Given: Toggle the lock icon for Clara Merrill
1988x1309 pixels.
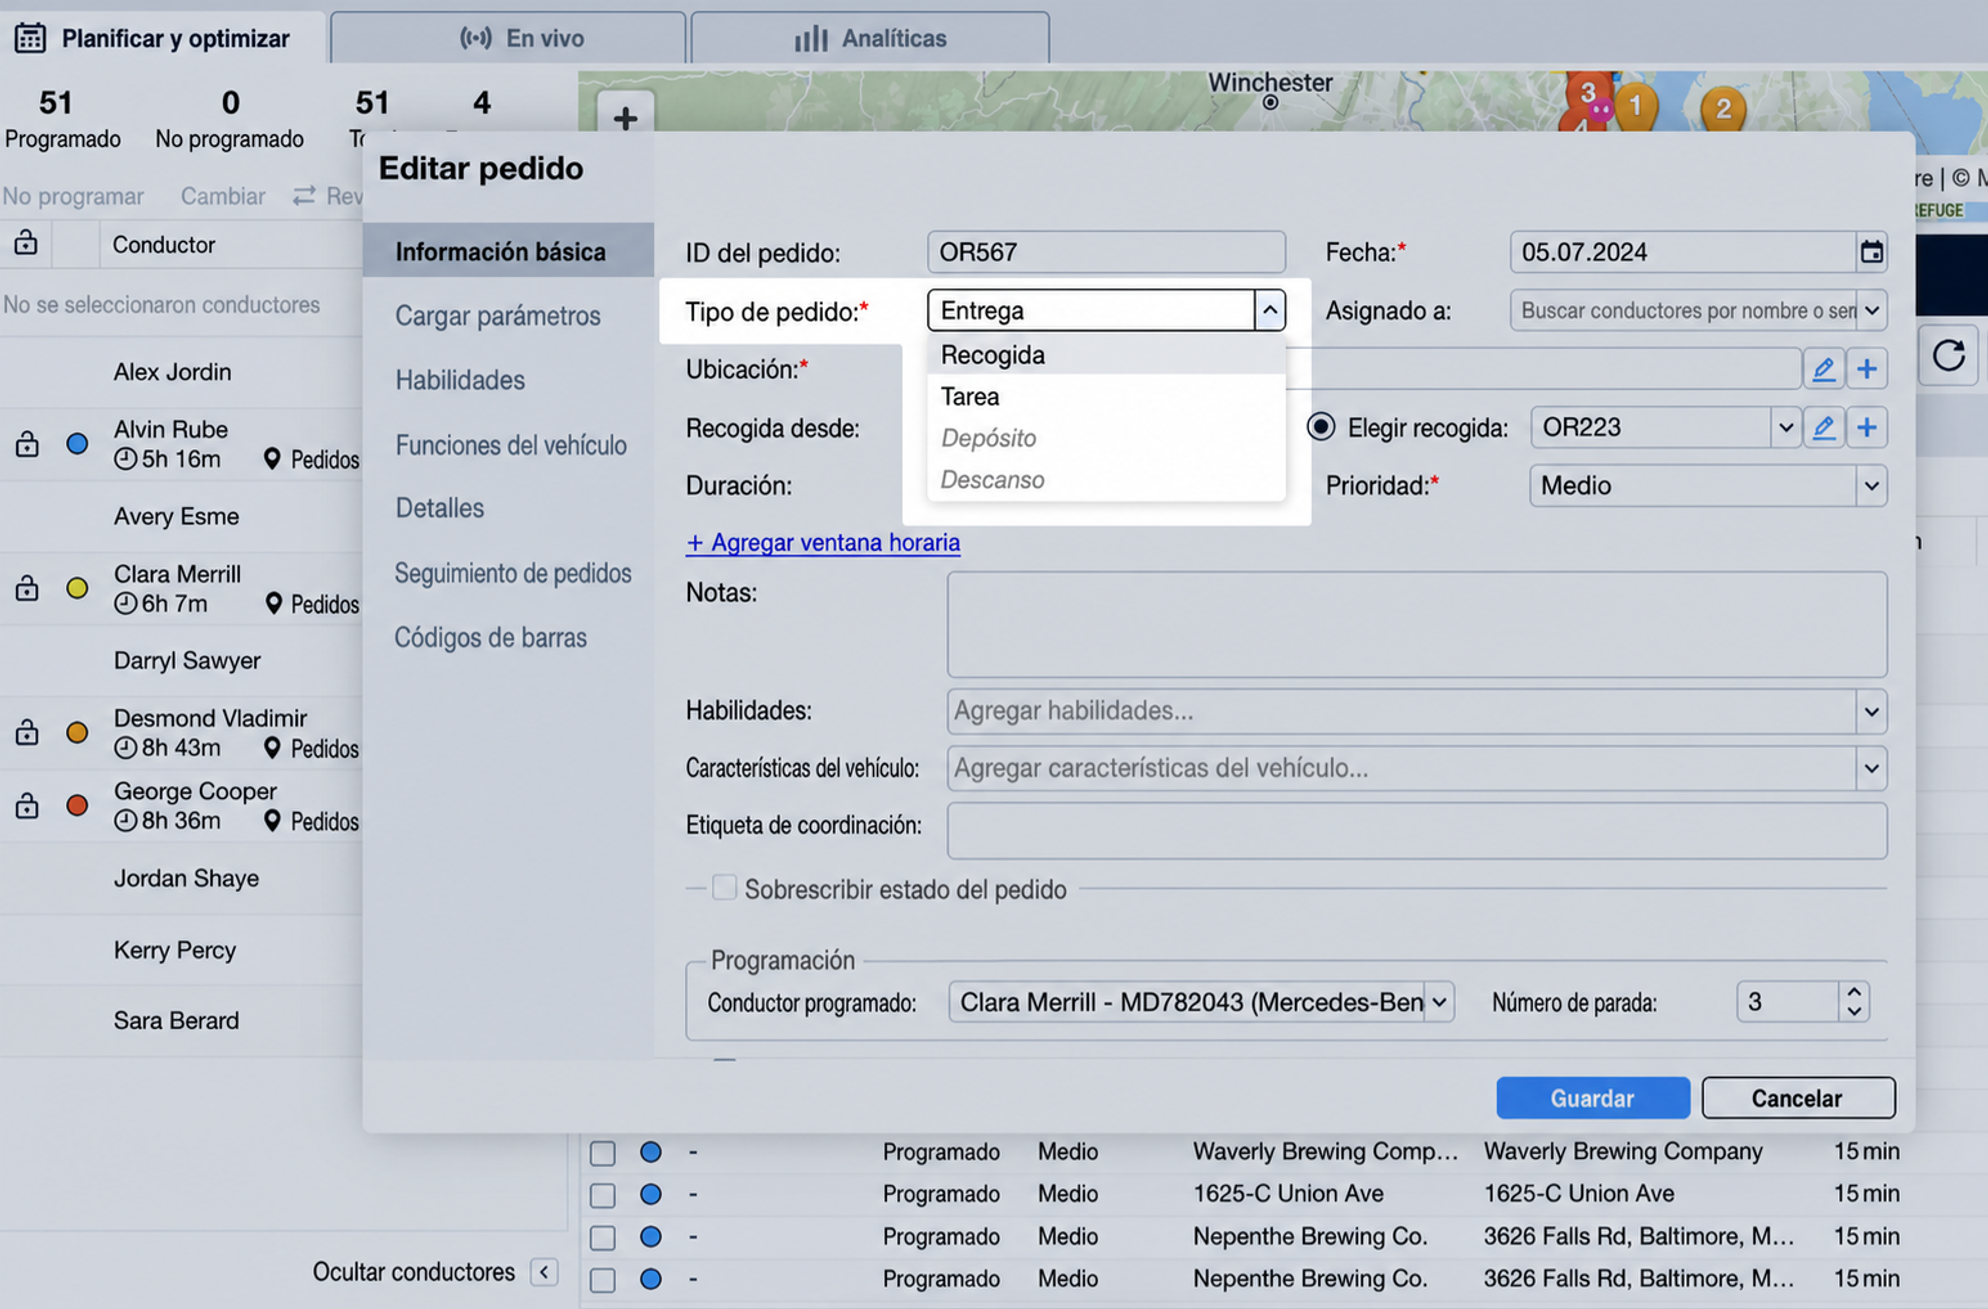Looking at the screenshot, I should click(27, 588).
